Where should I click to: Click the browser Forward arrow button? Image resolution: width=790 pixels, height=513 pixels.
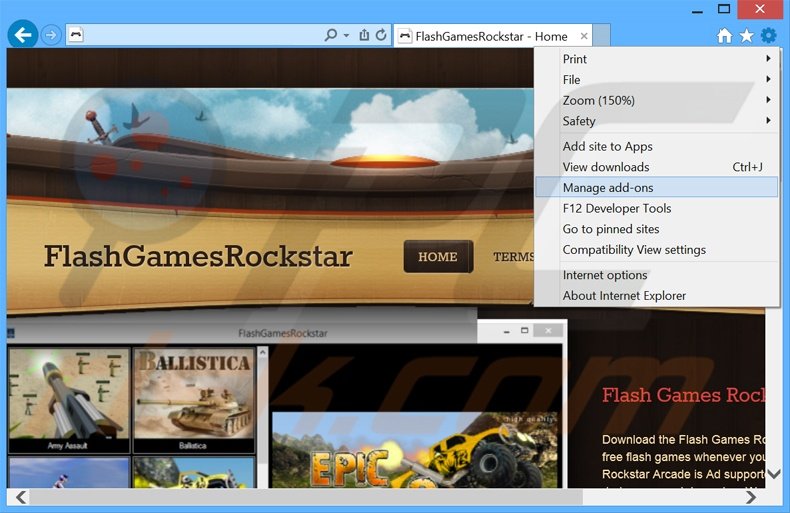click(51, 35)
